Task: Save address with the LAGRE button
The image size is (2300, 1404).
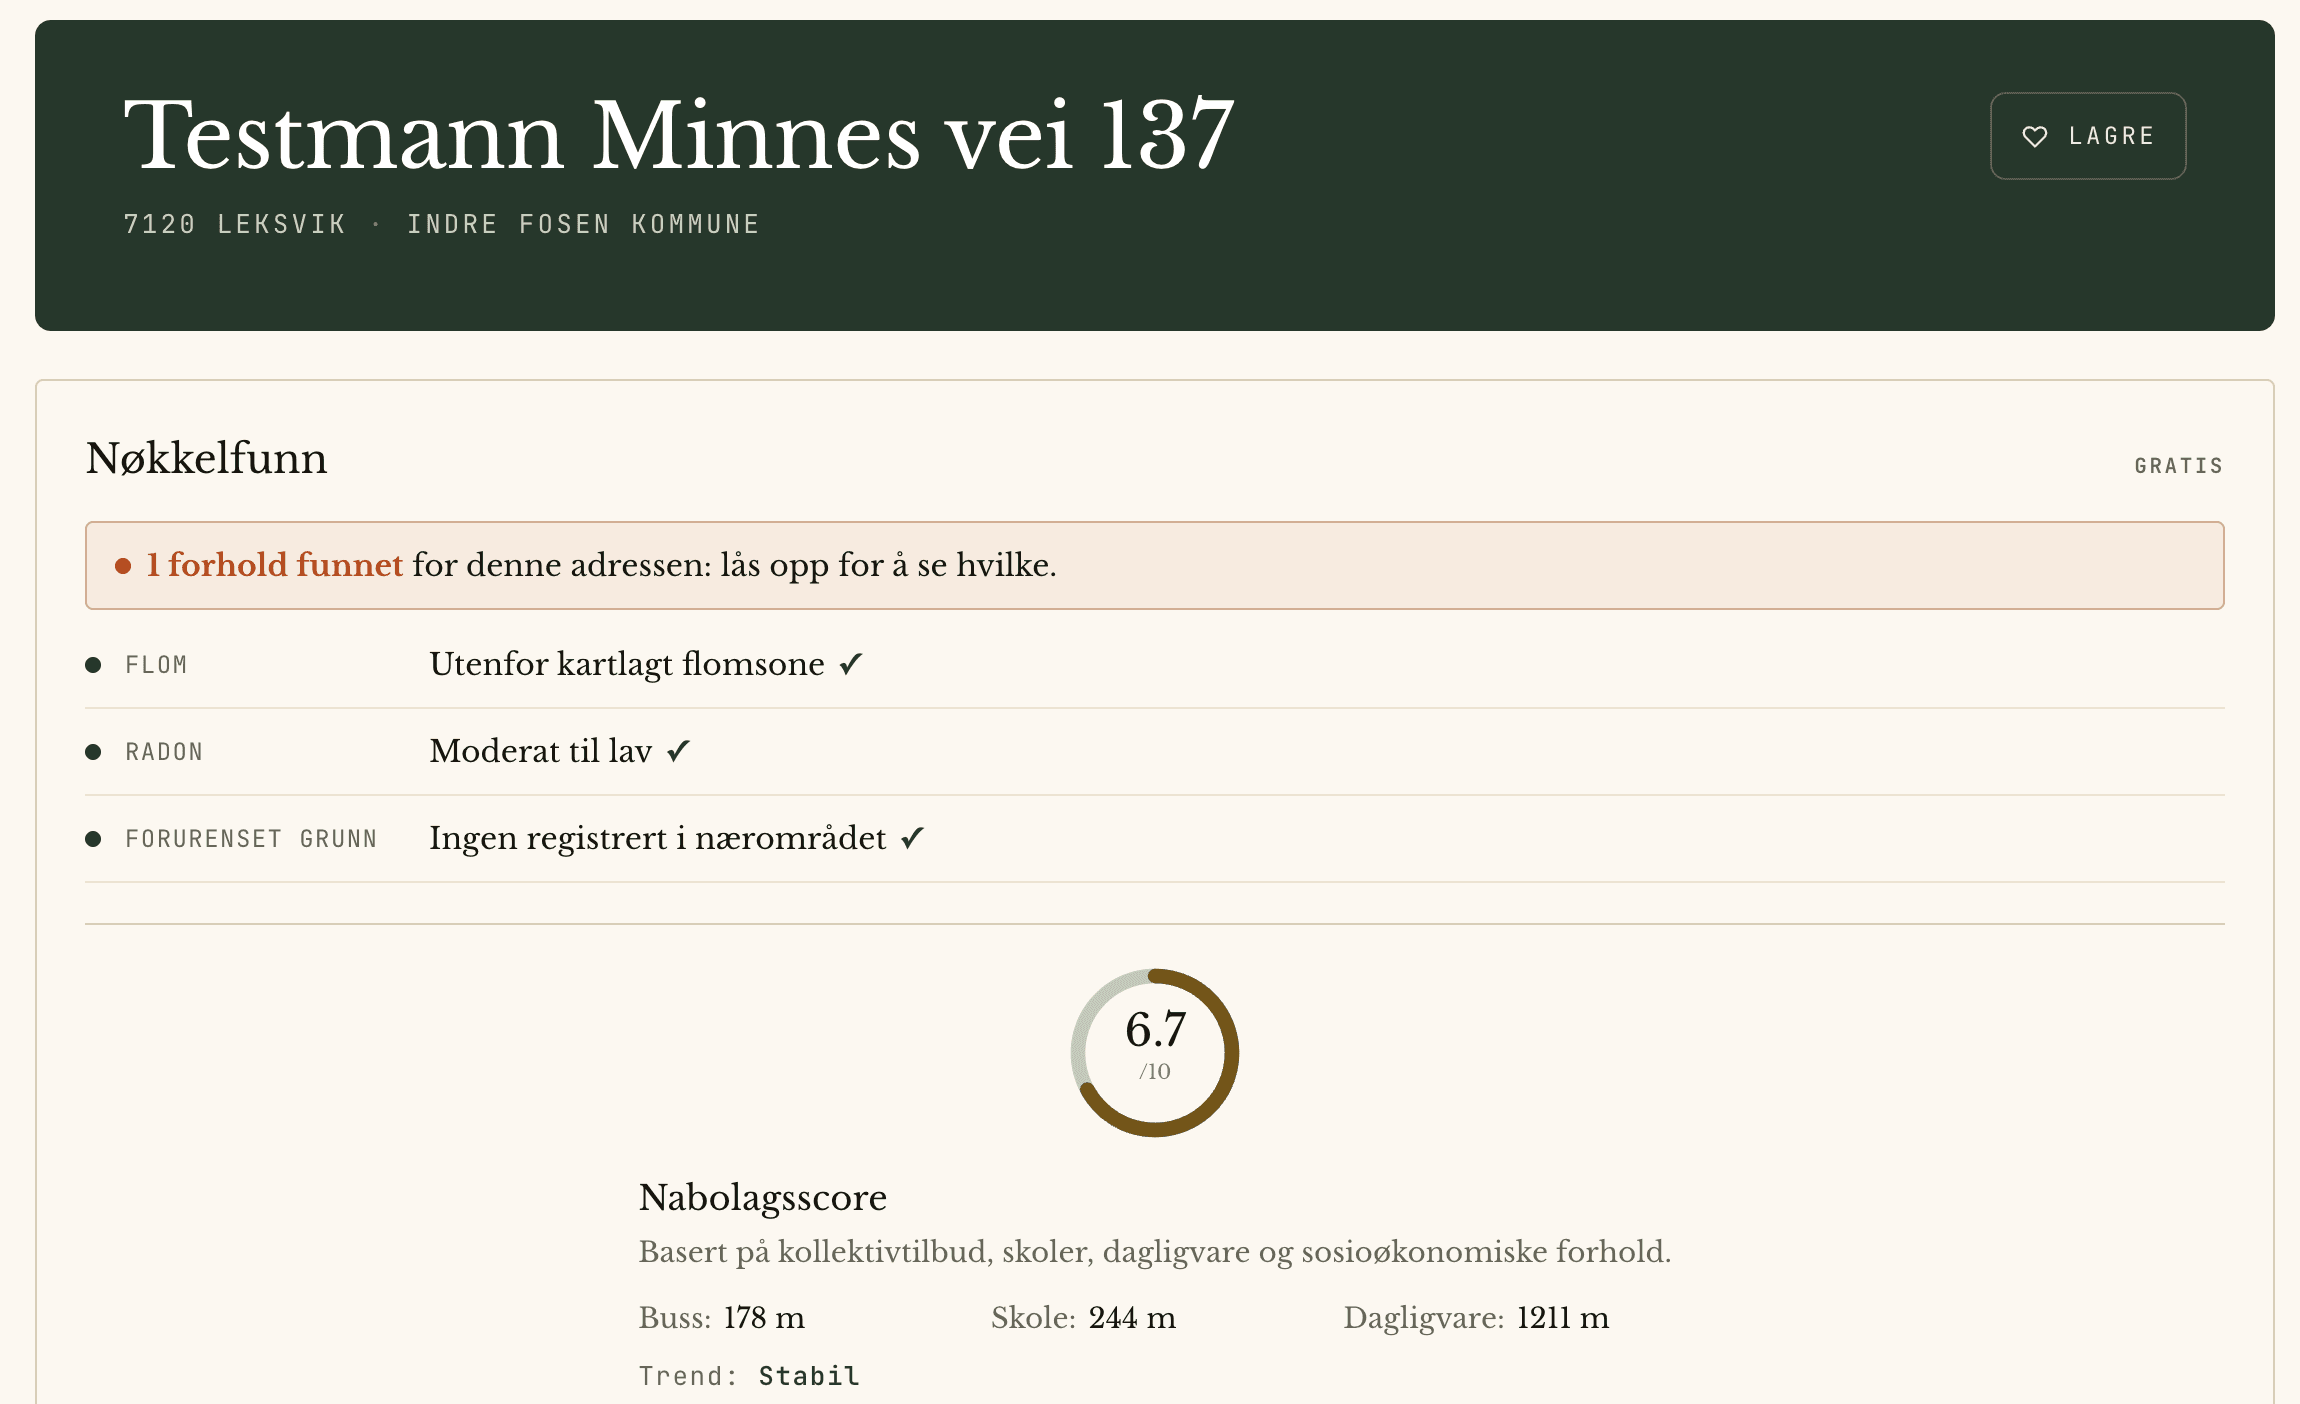Action: [x=2088, y=136]
